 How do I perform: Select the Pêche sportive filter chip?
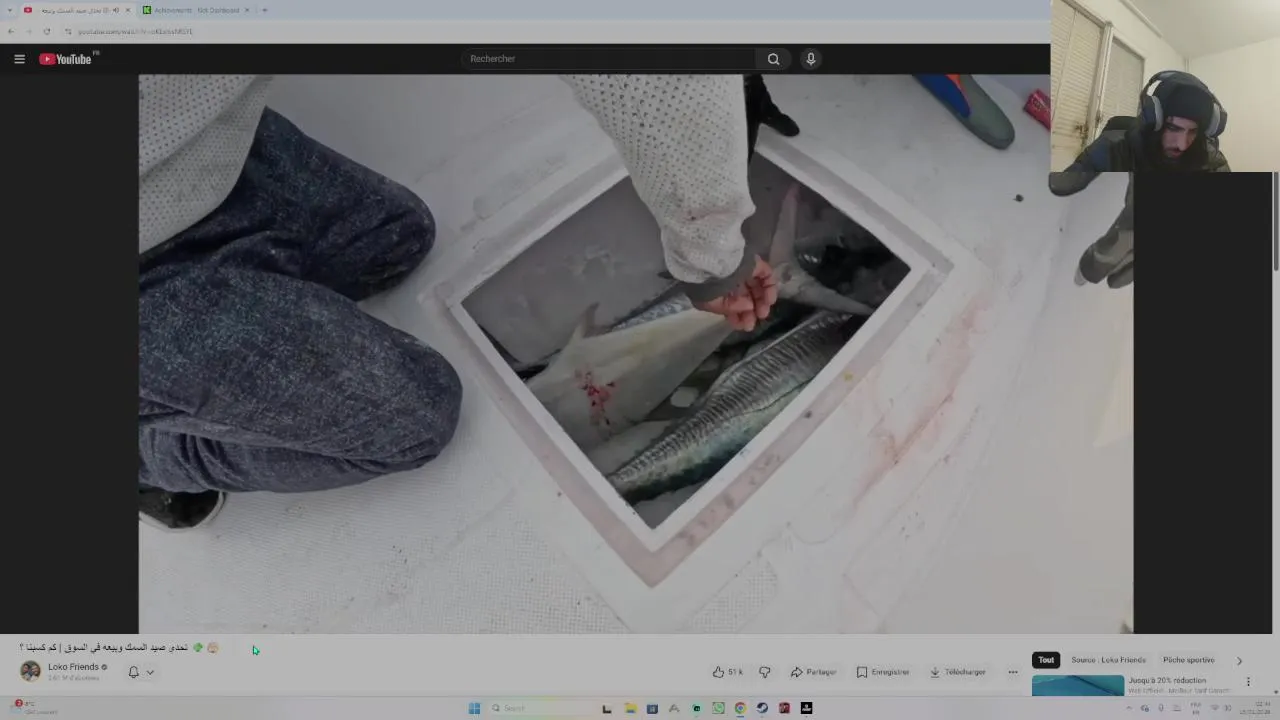(1188, 660)
